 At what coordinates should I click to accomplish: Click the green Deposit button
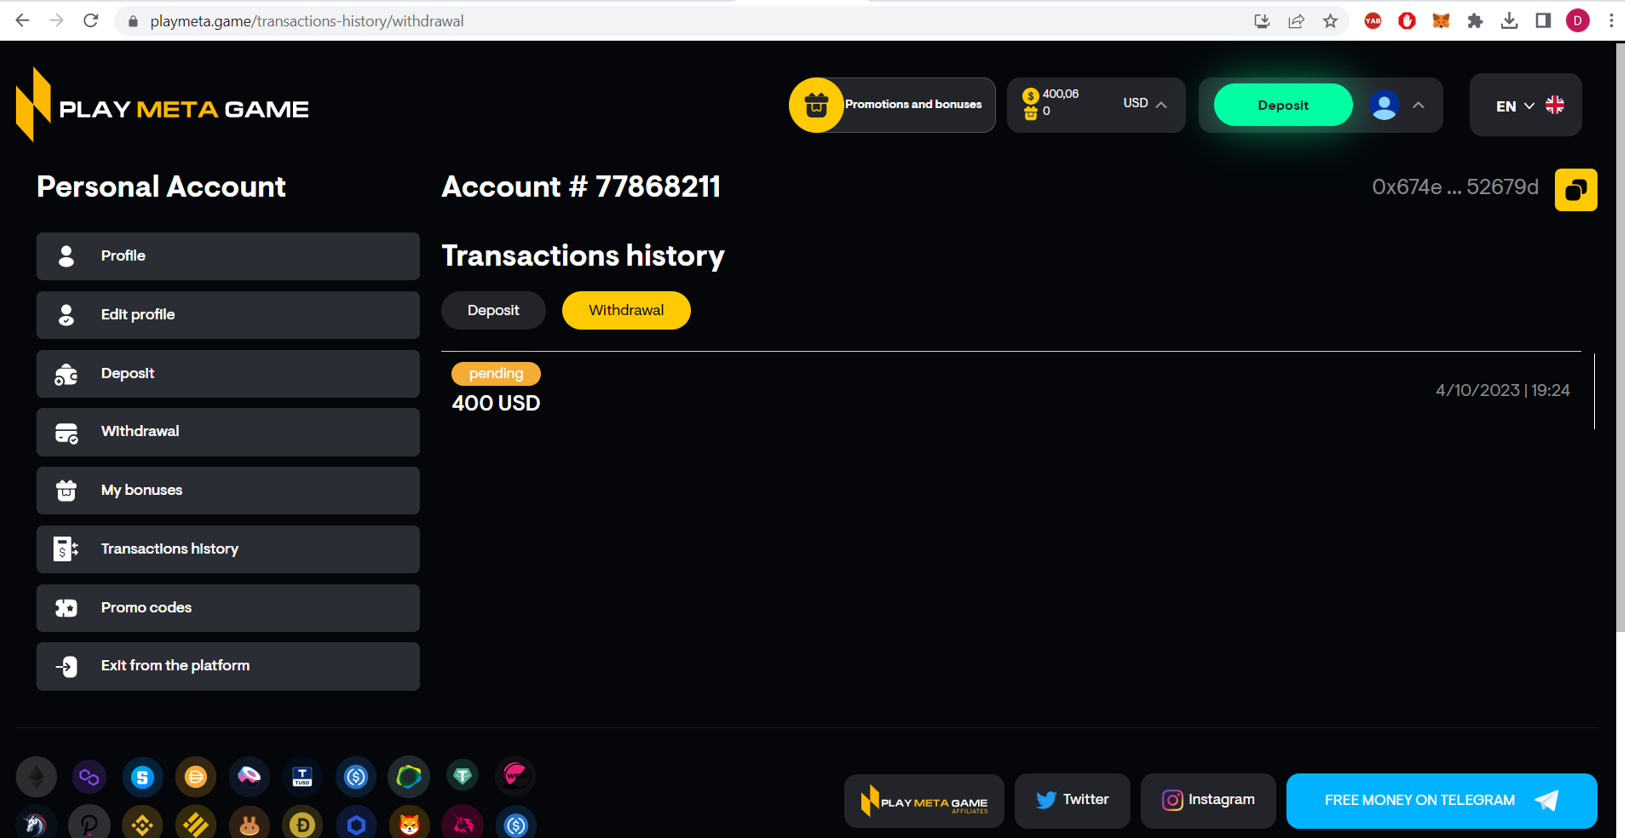click(1283, 105)
